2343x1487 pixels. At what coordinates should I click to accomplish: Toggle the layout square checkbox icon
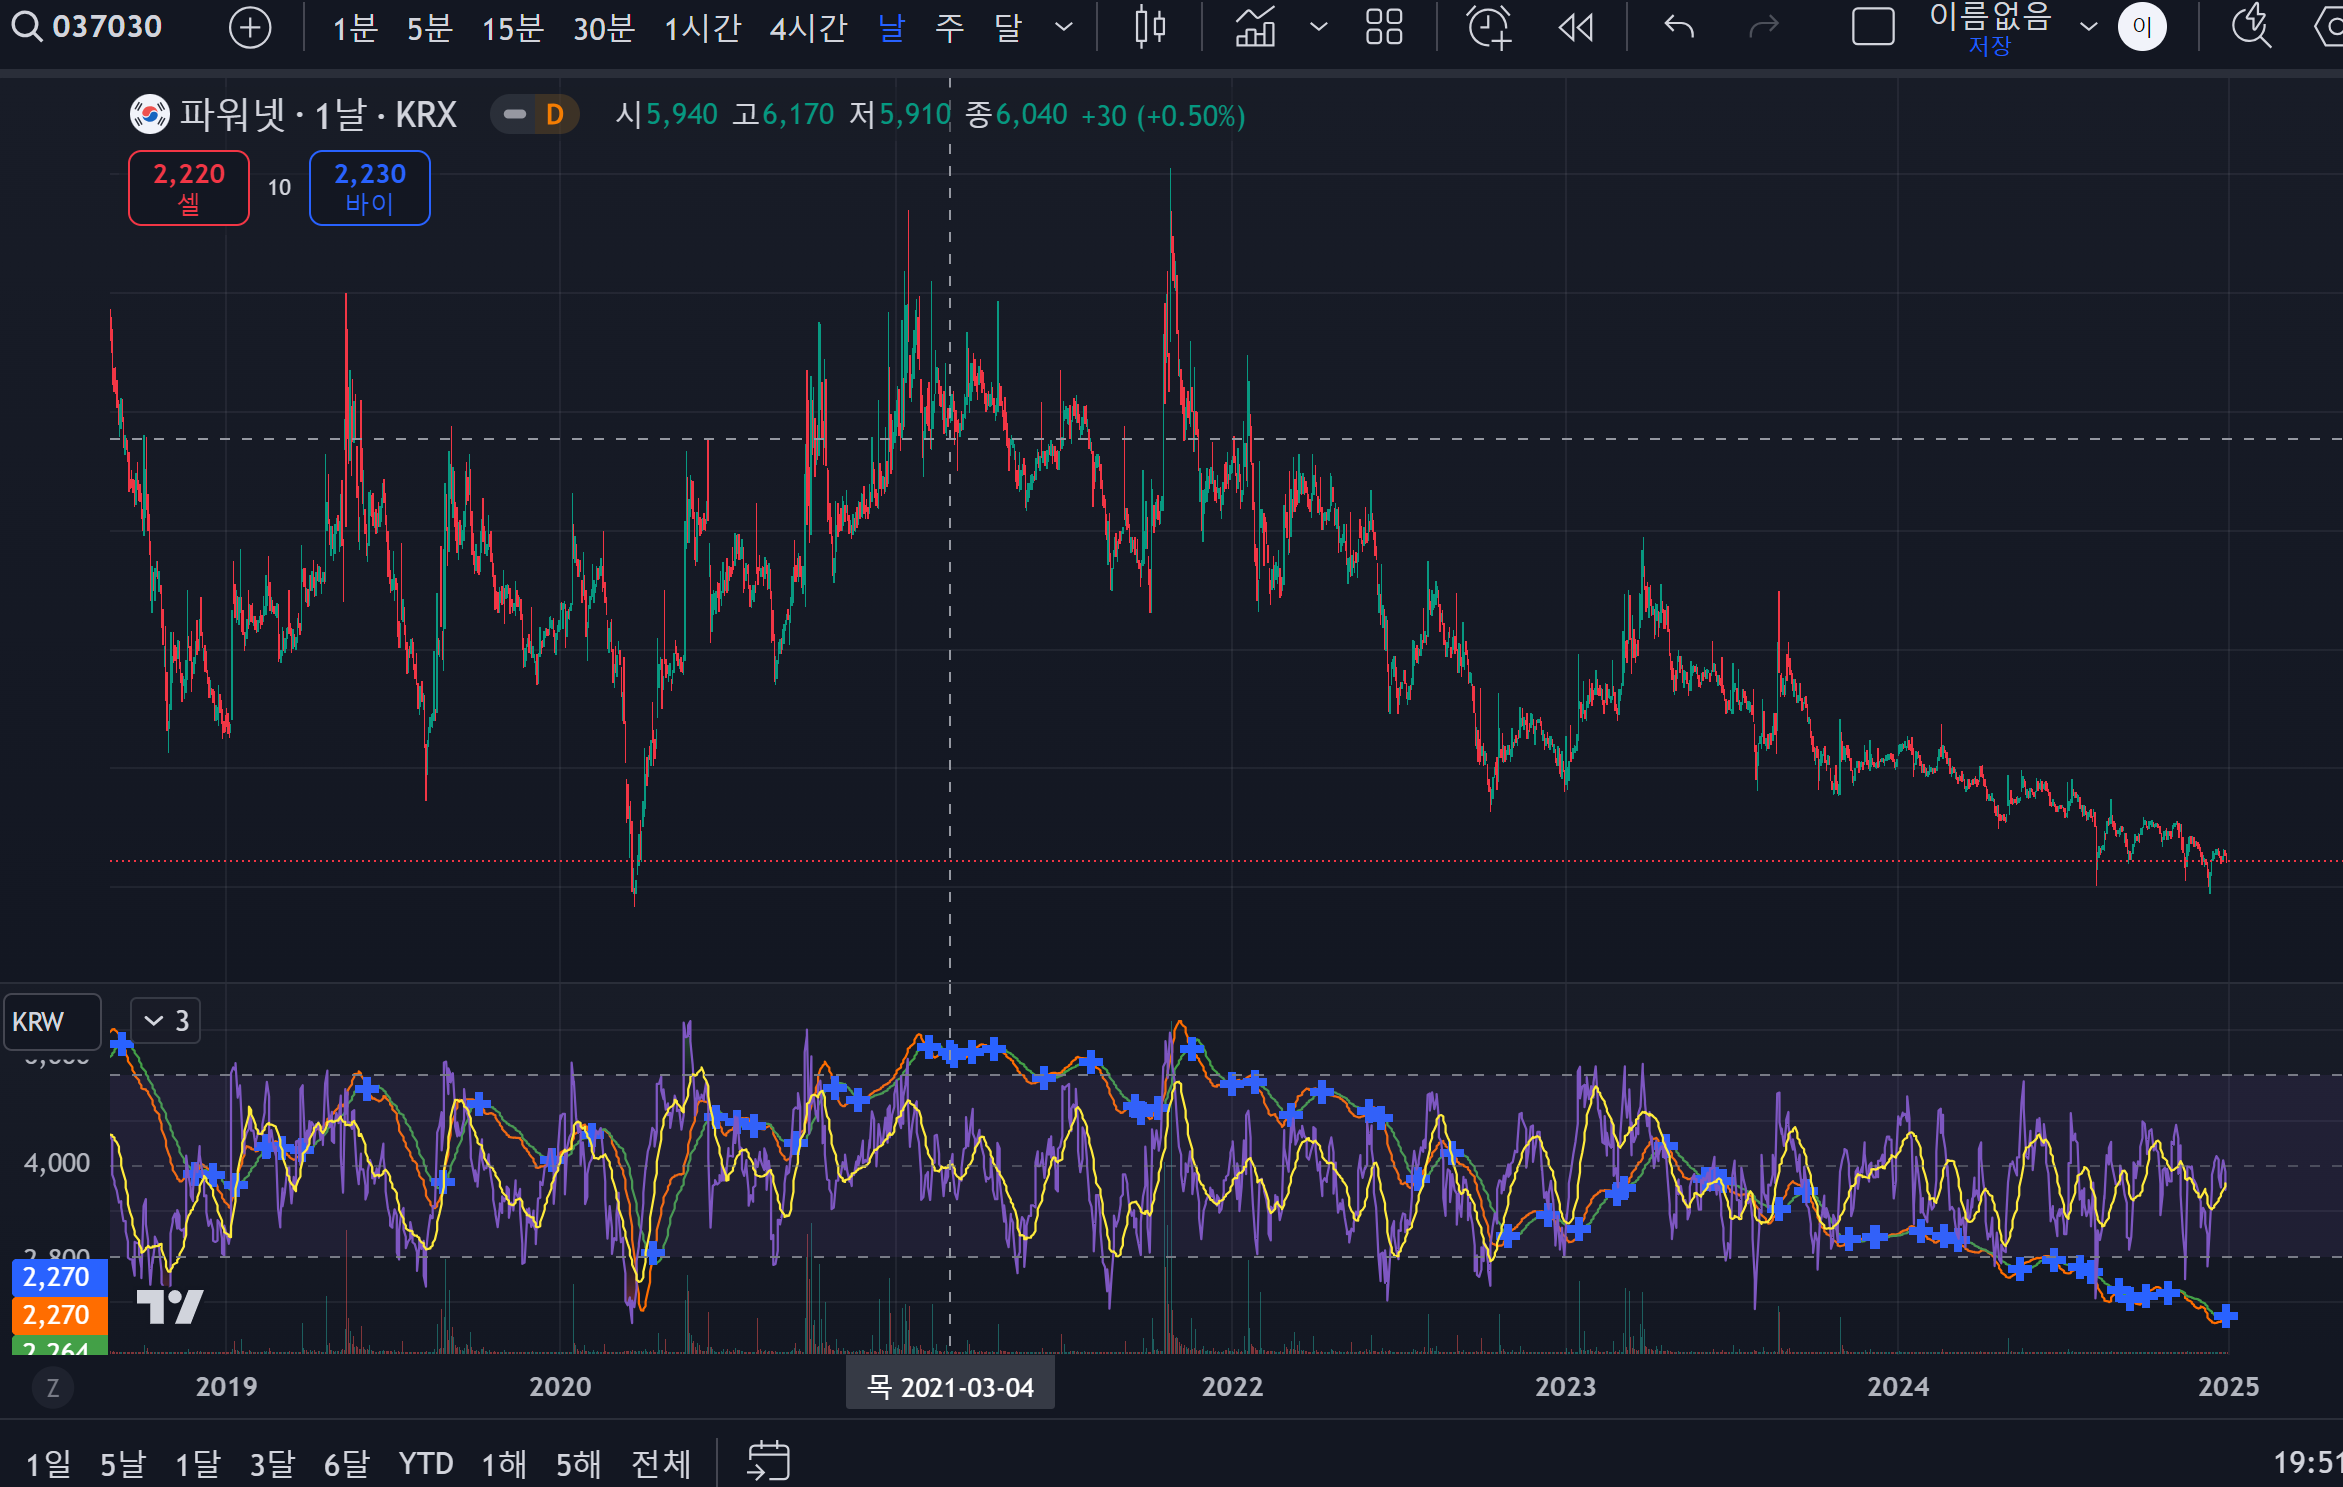click(x=1872, y=28)
